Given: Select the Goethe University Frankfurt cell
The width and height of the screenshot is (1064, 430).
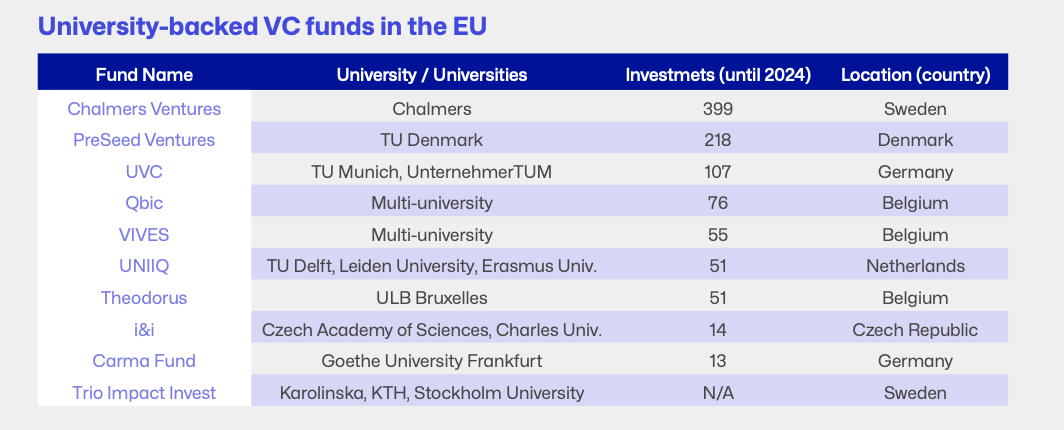Looking at the screenshot, I should click(x=432, y=361).
